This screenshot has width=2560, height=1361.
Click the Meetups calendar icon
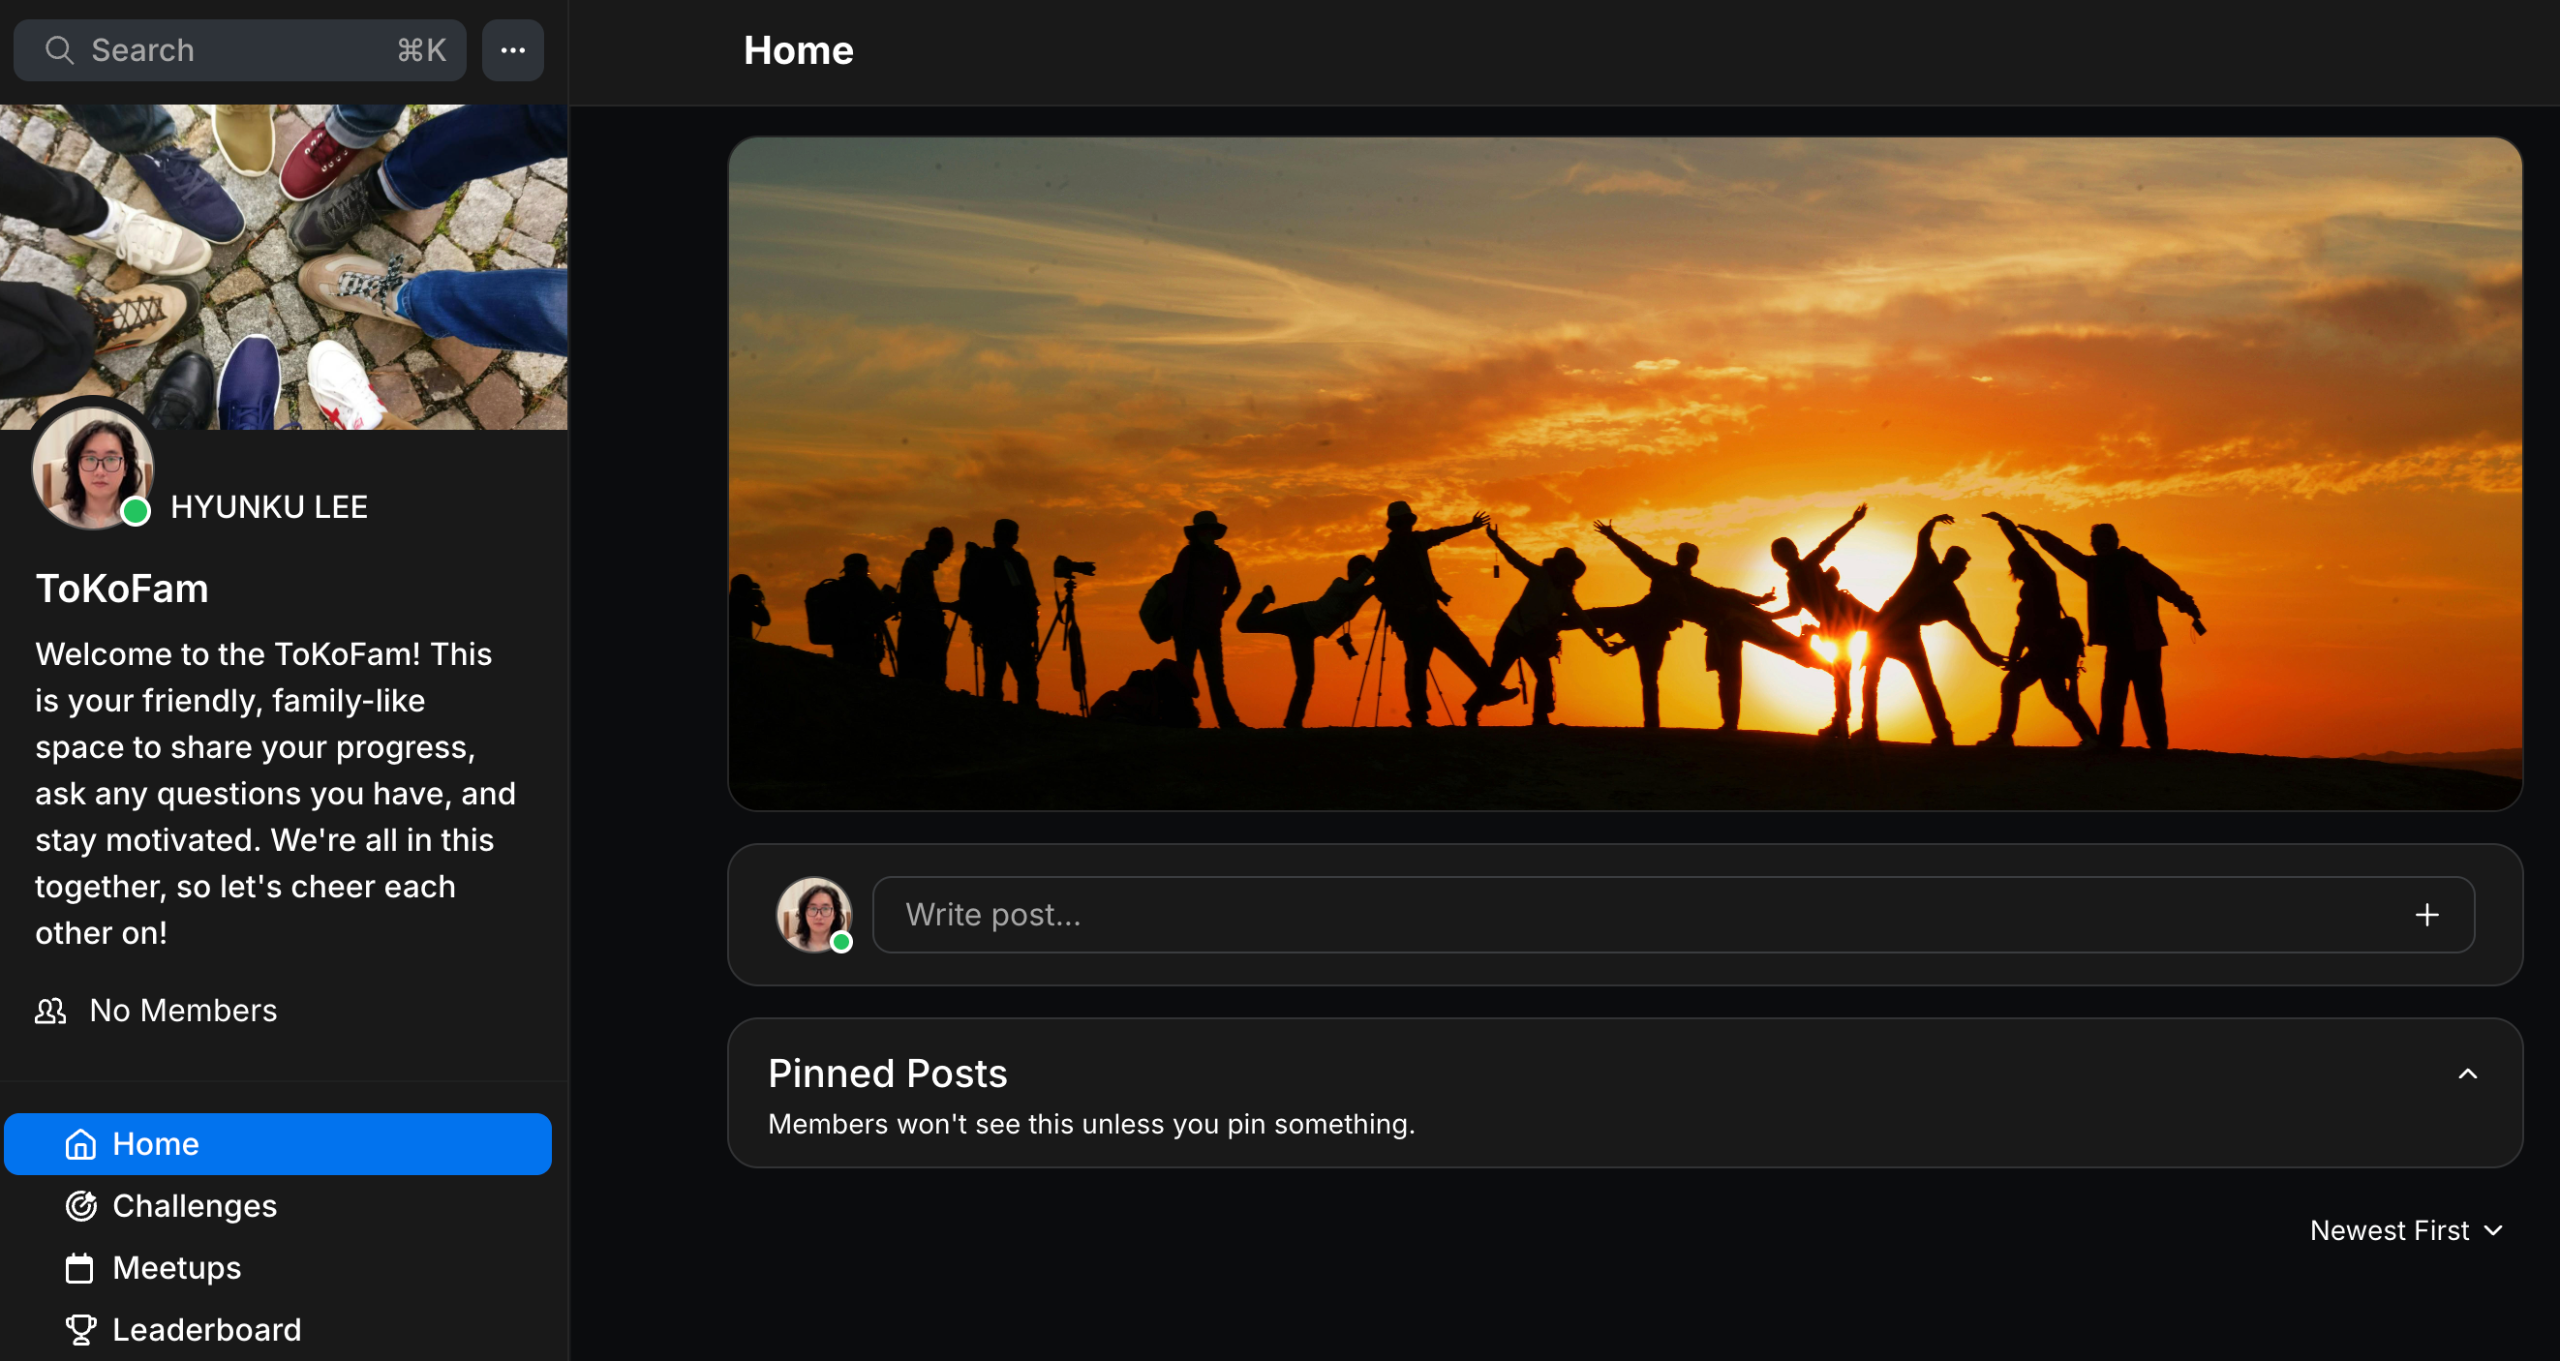[x=80, y=1267]
